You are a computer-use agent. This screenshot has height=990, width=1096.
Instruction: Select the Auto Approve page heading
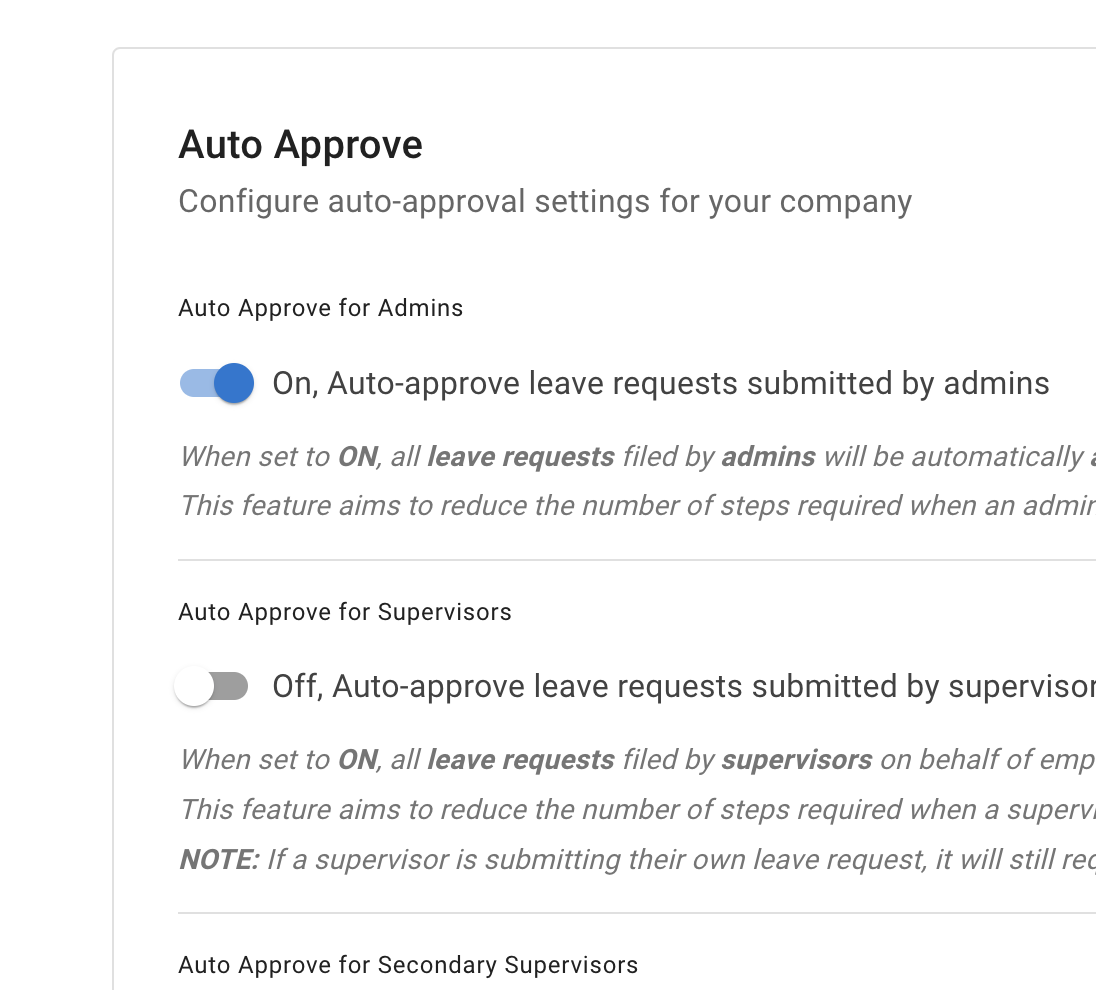pyautogui.click(x=300, y=144)
